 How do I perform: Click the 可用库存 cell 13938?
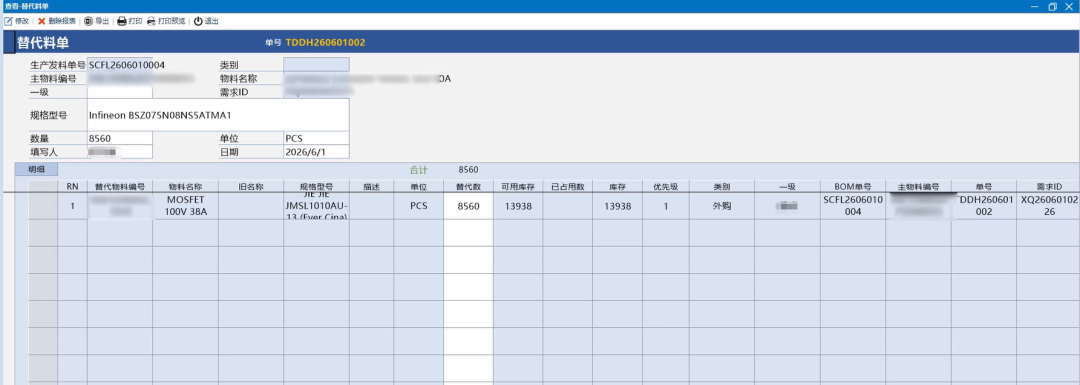[x=518, y=206]
